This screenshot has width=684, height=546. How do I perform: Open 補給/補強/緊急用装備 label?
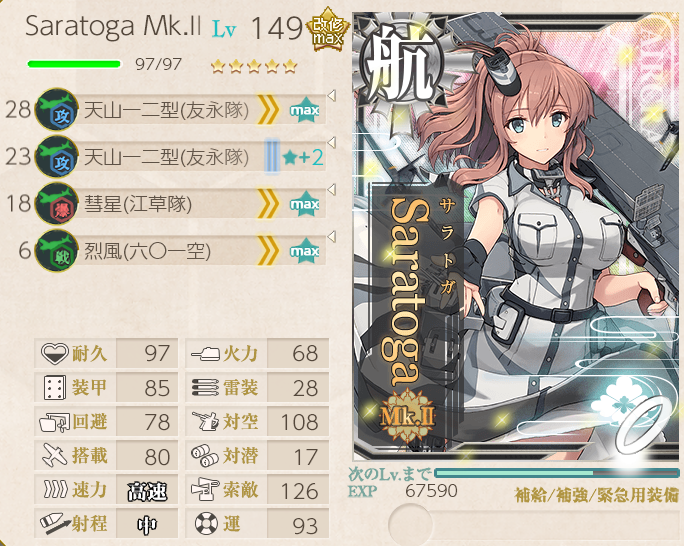pyautogui.click(x=597, y=495)
